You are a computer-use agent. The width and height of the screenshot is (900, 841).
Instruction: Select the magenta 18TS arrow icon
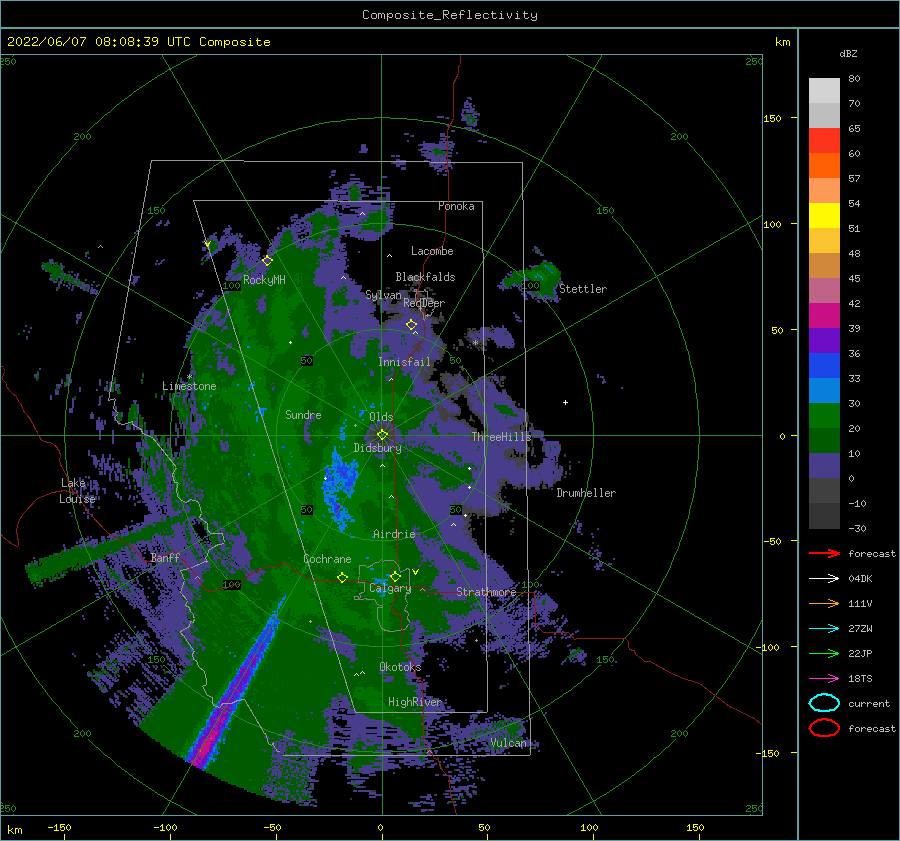pos(824,679)
